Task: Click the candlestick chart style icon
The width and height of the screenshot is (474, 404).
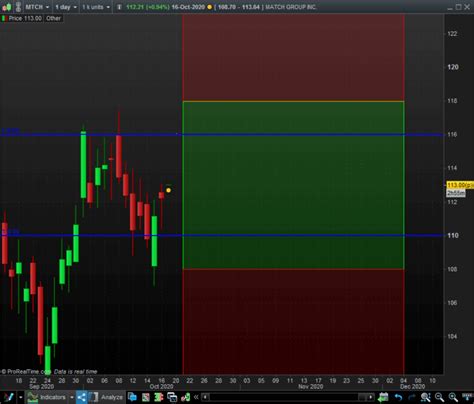Action: (x=7, y=7)
